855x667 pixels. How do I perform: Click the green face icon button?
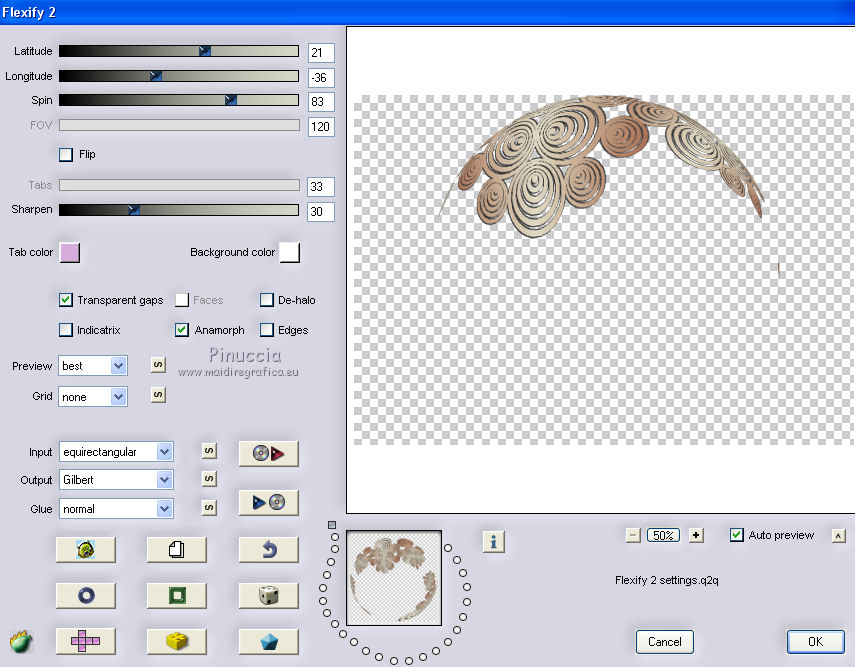coord(86,549)
